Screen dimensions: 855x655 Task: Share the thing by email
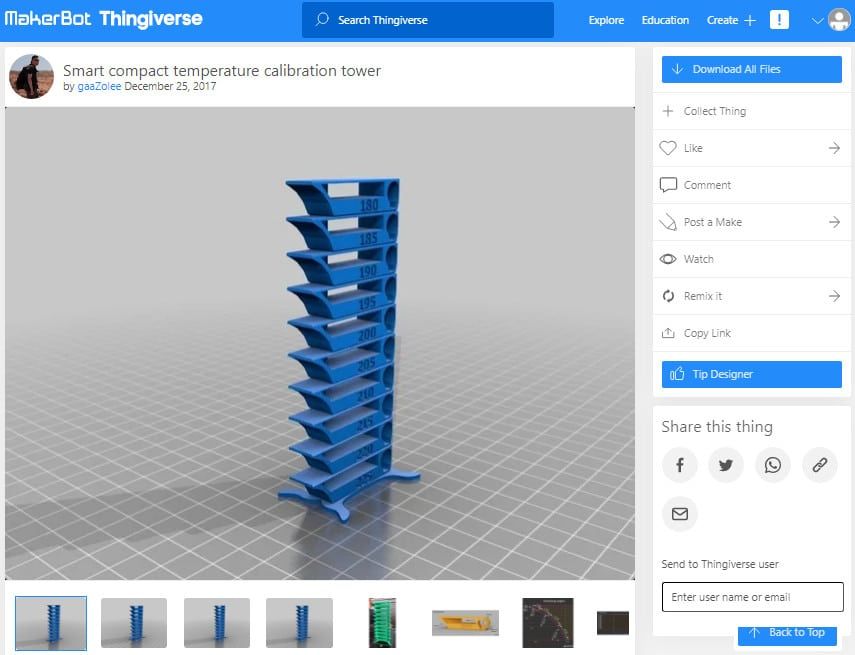[x=680, y=514]
